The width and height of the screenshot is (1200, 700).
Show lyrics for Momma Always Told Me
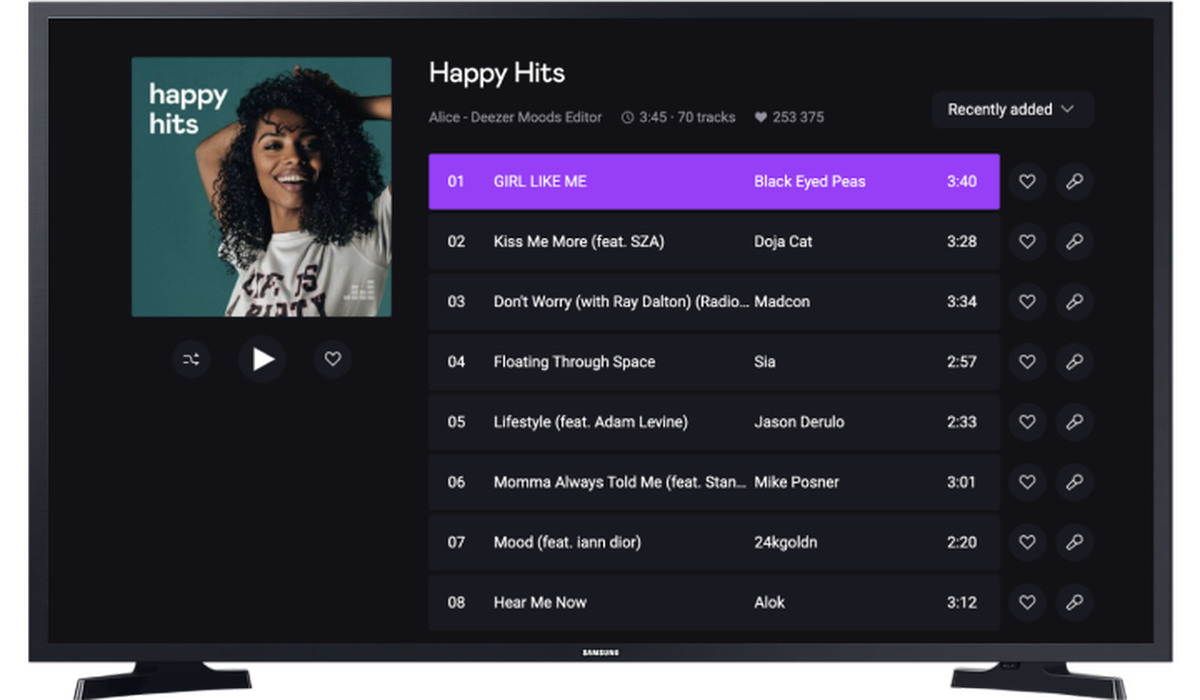(1074, 482)
